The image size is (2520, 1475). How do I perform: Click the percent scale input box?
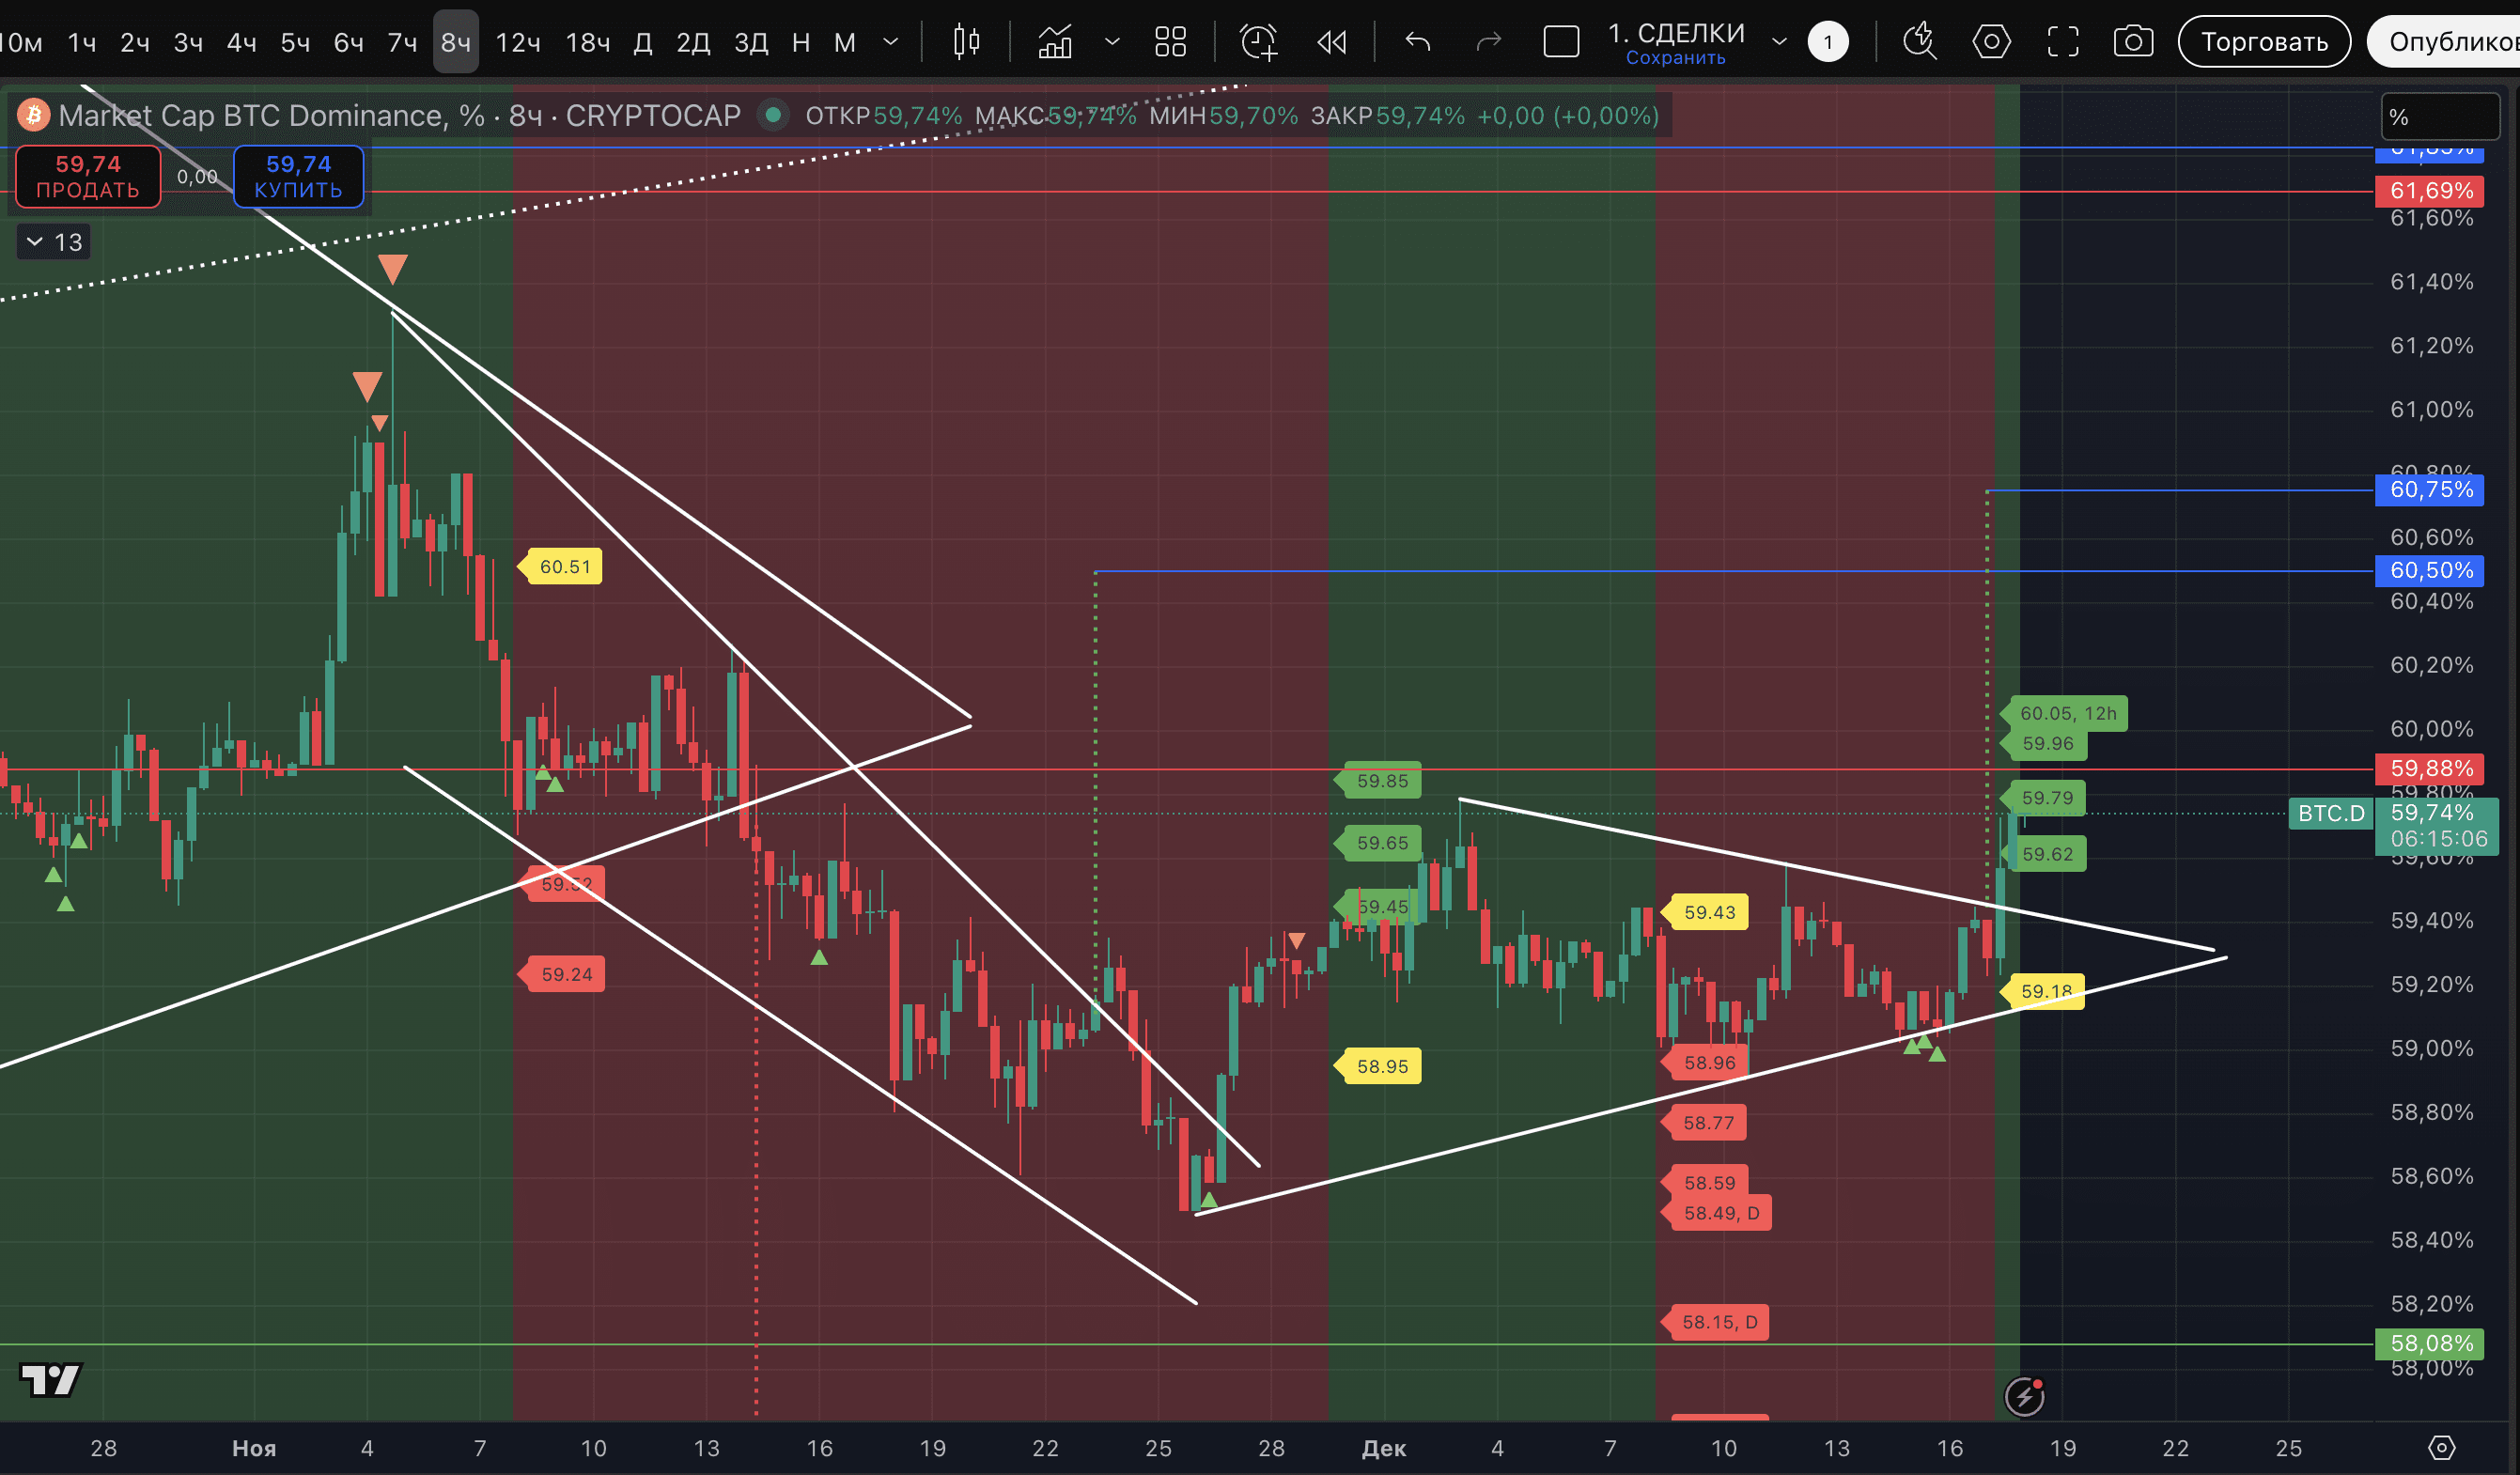[x=2440, y=117]
